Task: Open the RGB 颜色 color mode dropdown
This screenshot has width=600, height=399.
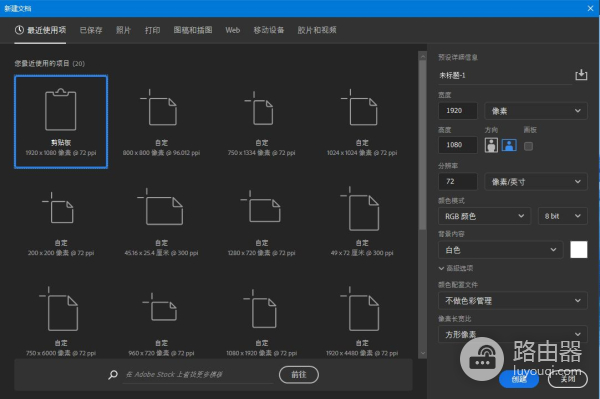Action: pos(484,216)
